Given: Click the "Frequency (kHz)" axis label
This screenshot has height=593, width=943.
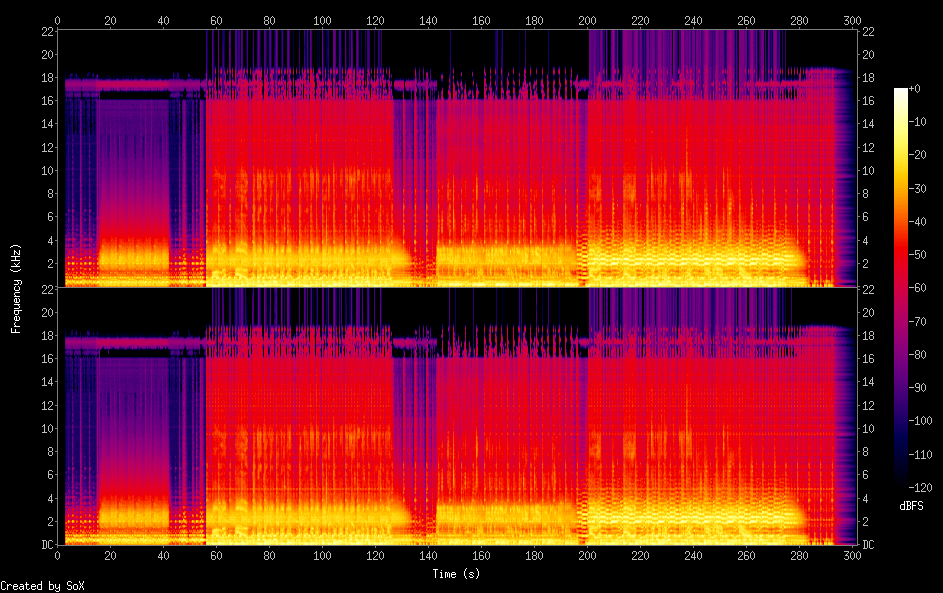Looking at the screenshot, I should coord(16,288).
